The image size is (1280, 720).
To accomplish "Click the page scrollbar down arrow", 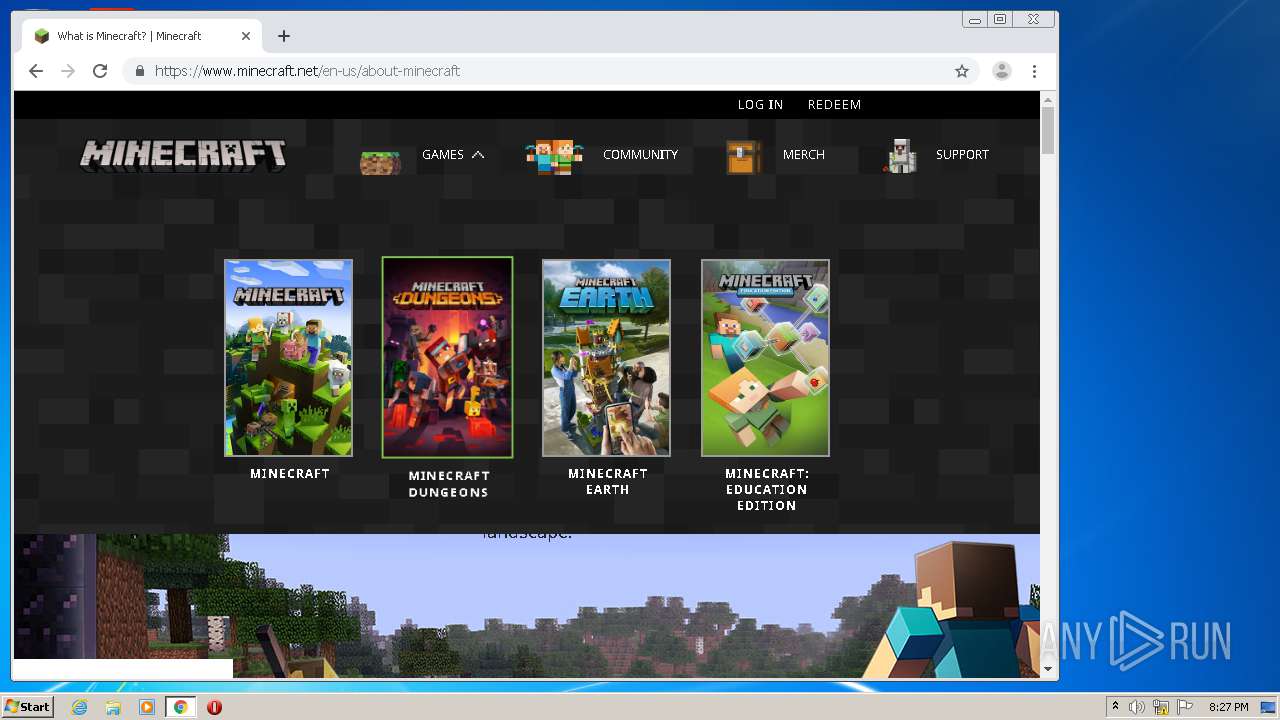I will (1048, 668).
